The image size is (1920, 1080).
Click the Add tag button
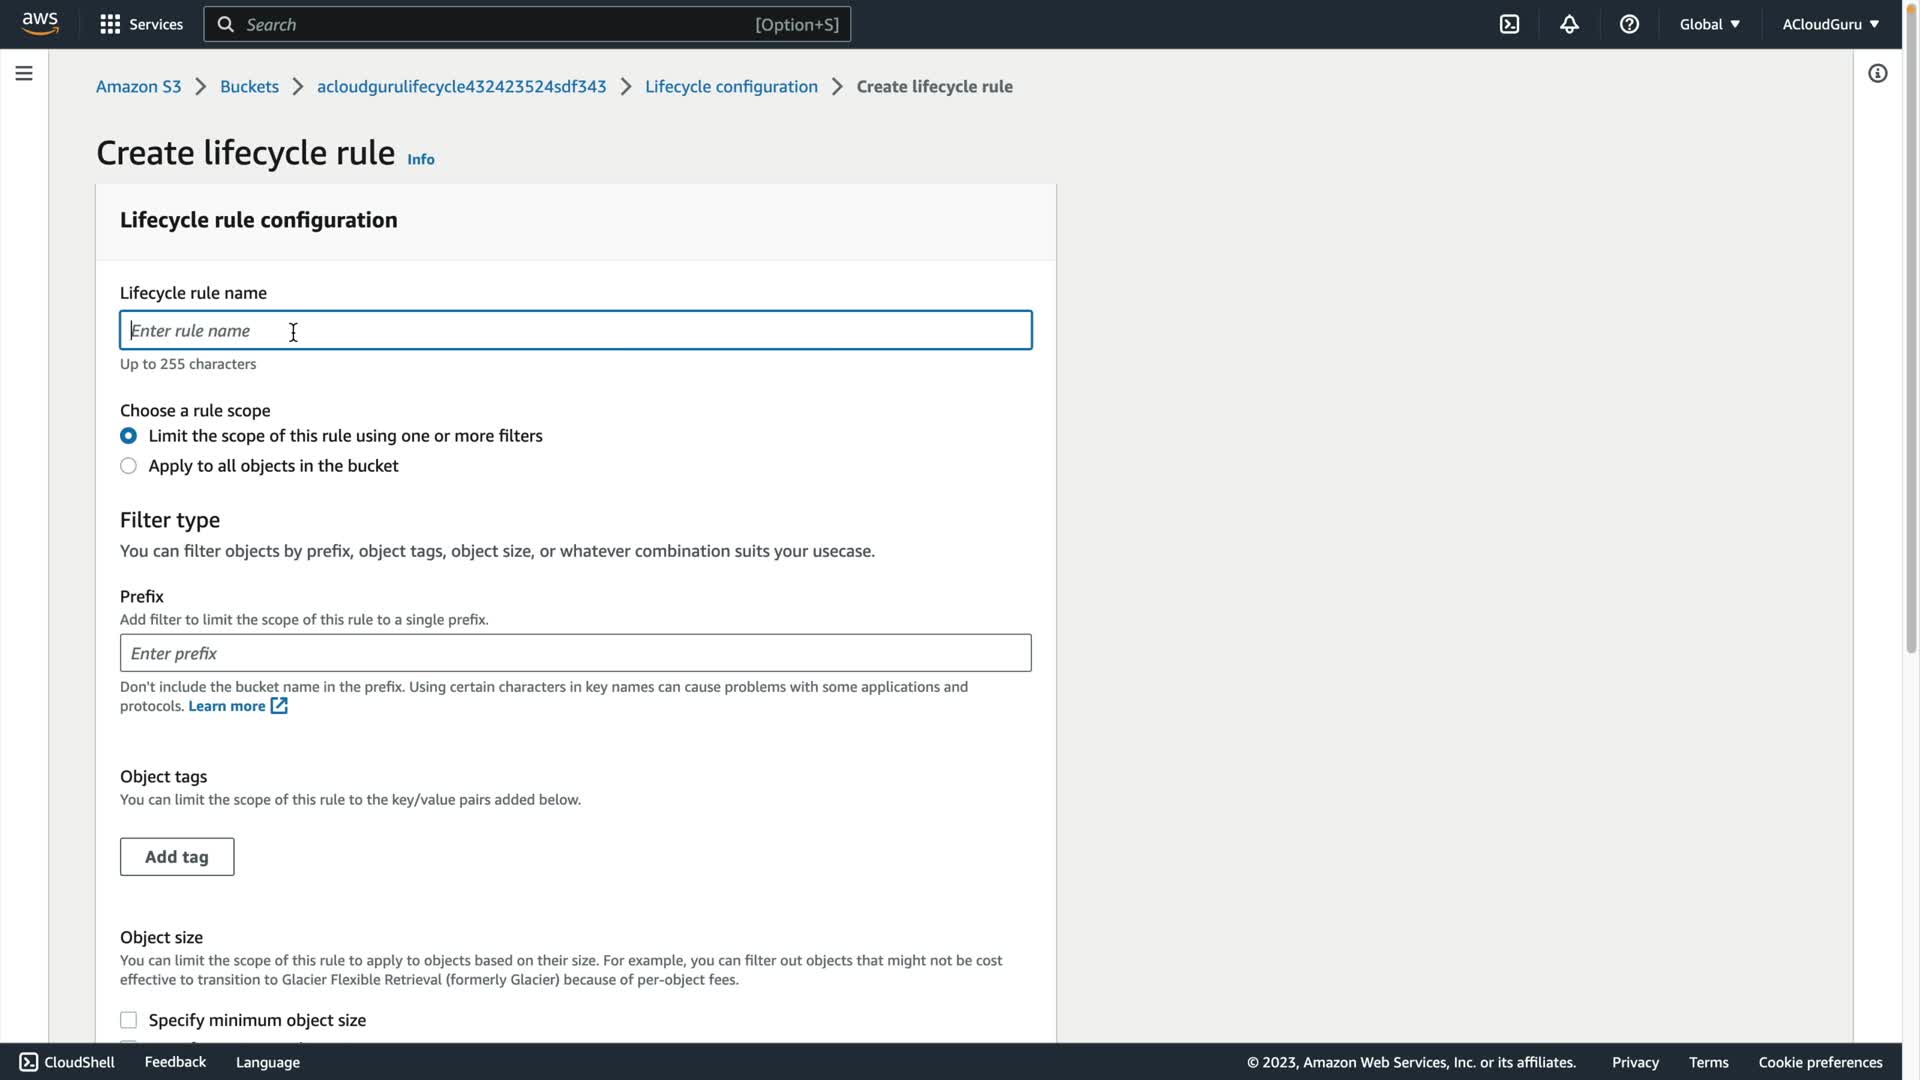177,857
